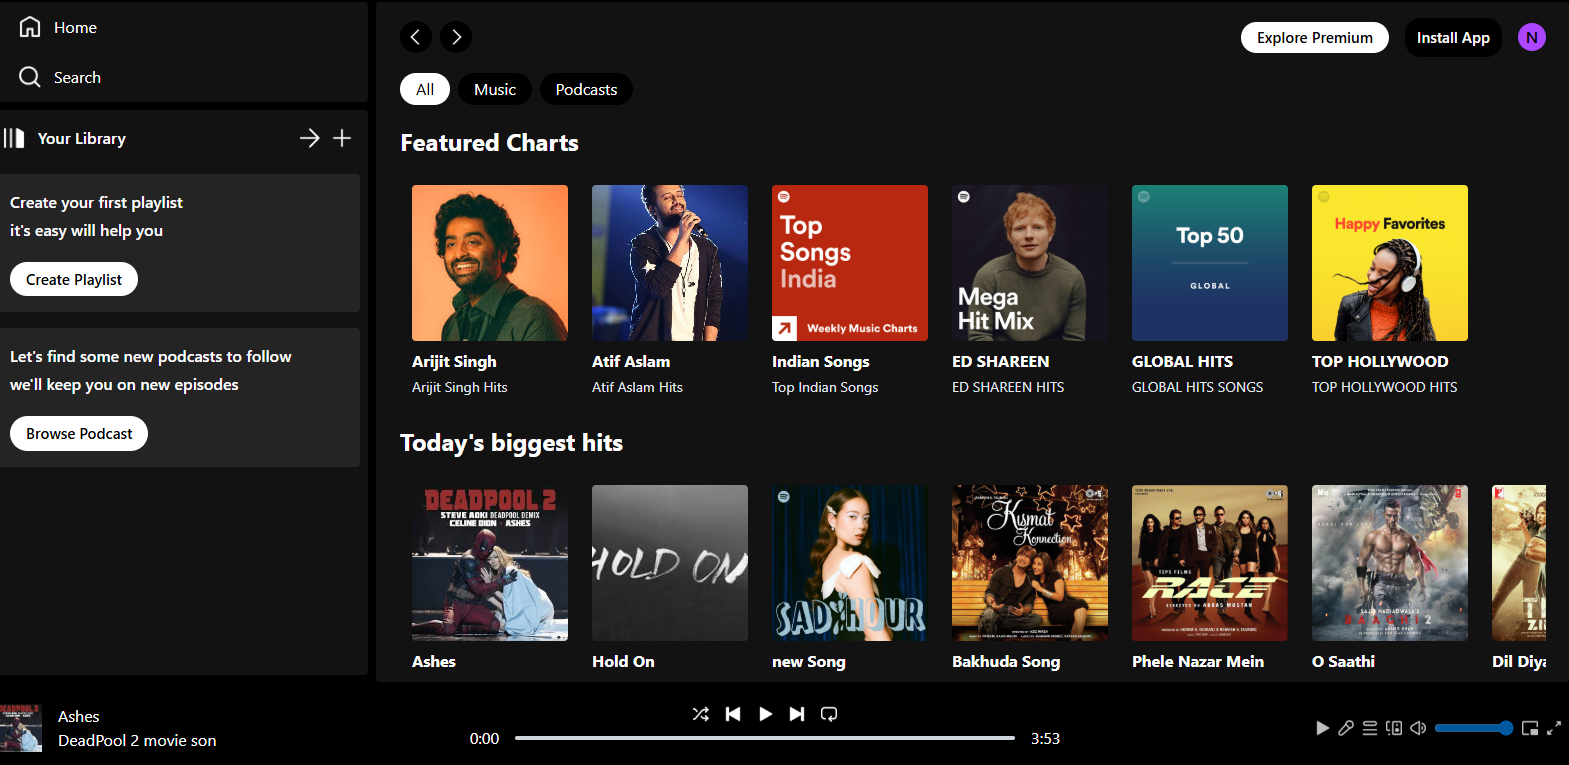
Task: Click the 'O Saathi' title
Action: click(x=1343, y=661)
